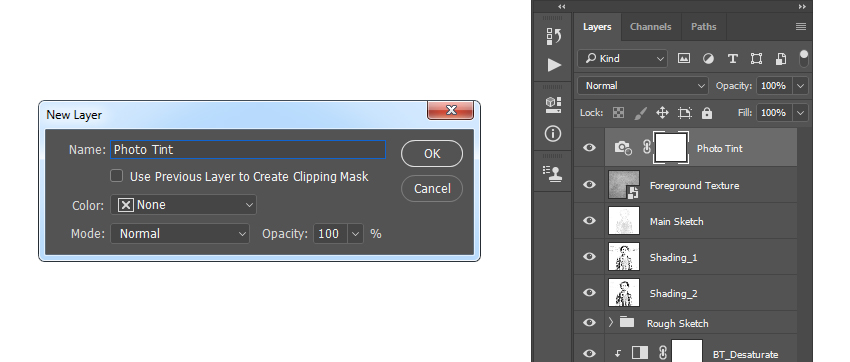Viewport: 850px width, 362px height.
Task: Hide the Photo Tint layer
Action: (x=589, y=147)
